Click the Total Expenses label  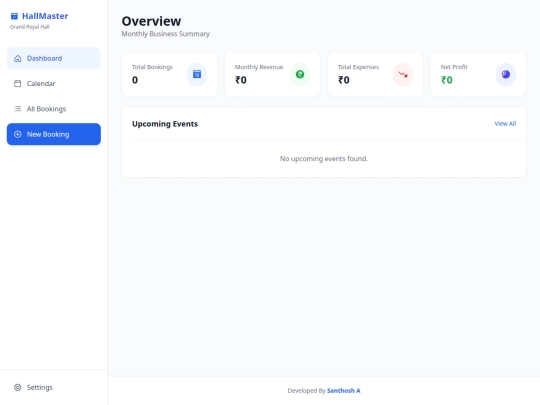click(x=358, y=67)
